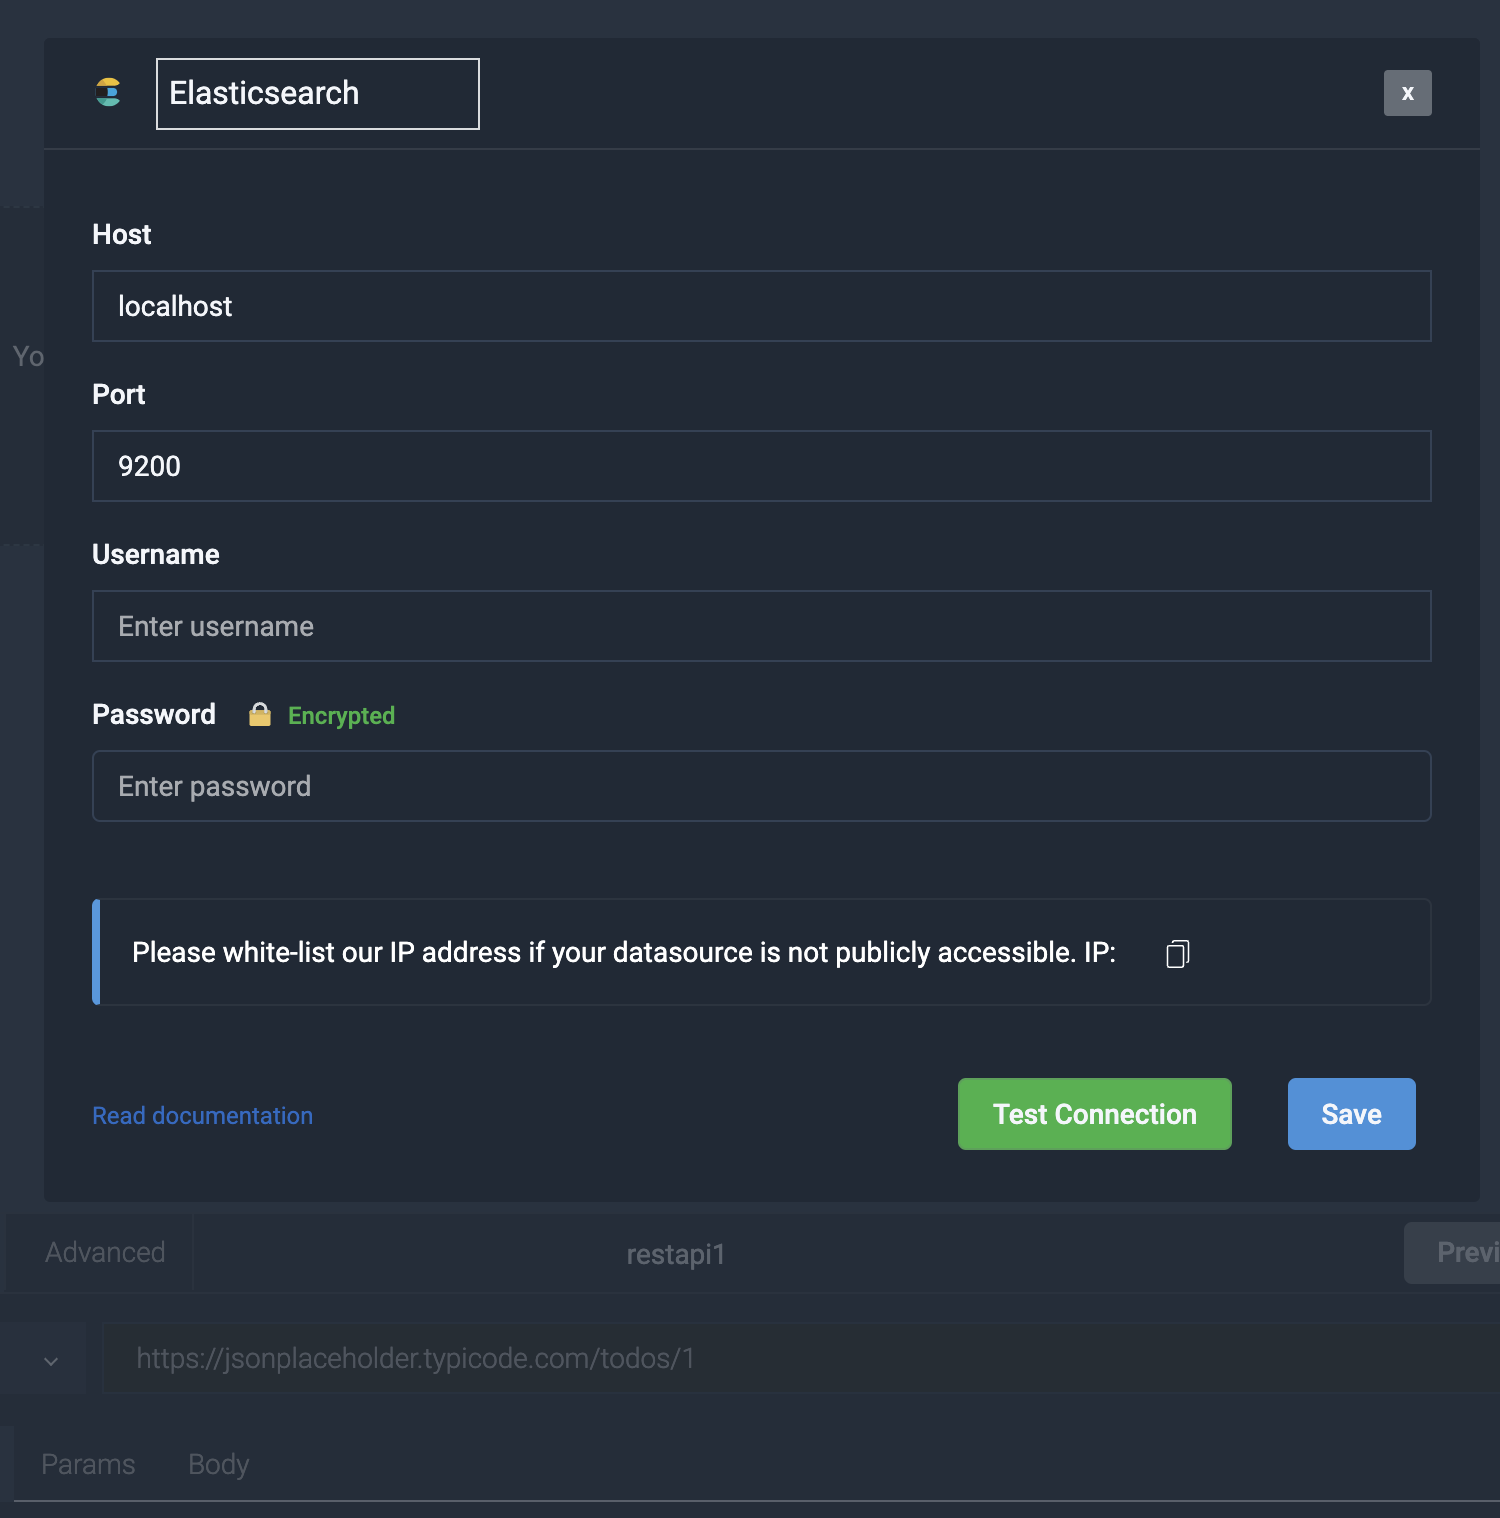Expand the request method dropdown chevron

click(x=51, y=1361)
